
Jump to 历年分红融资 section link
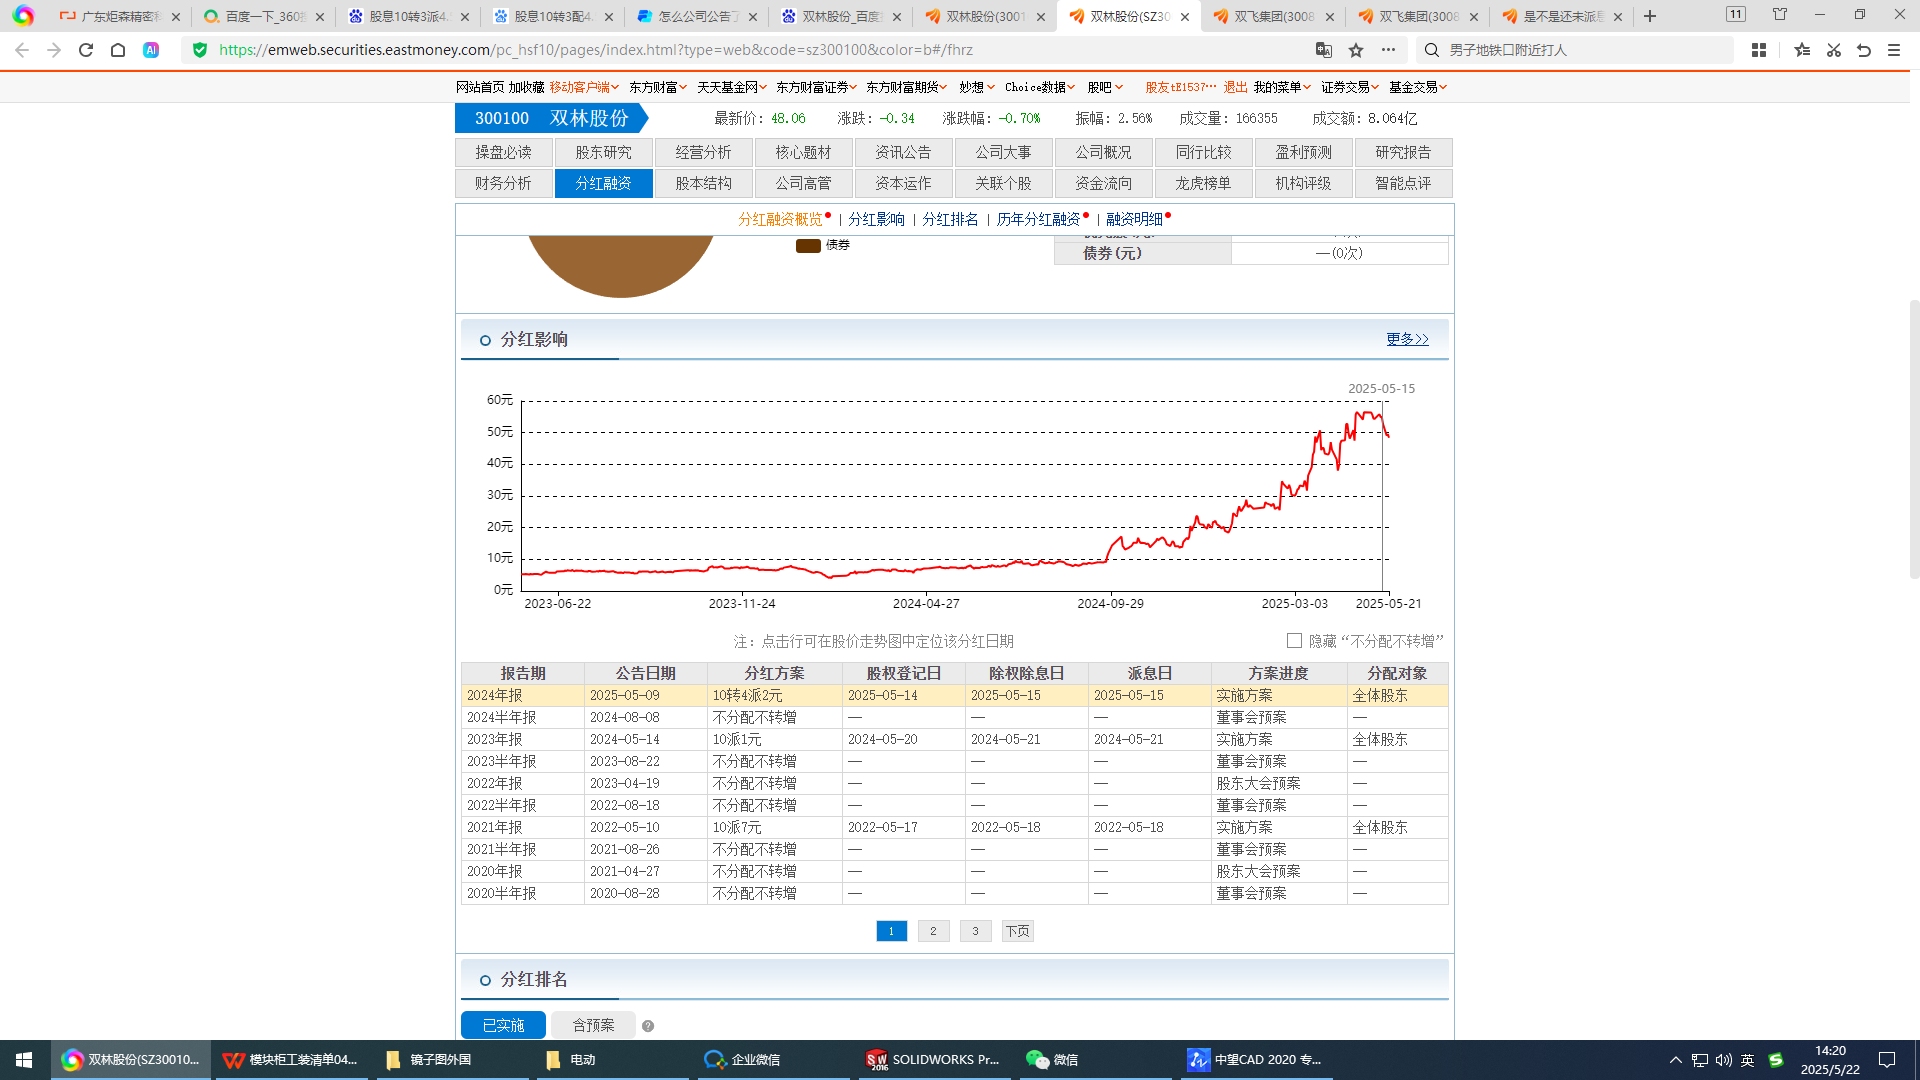click(x=1038, y=220)
